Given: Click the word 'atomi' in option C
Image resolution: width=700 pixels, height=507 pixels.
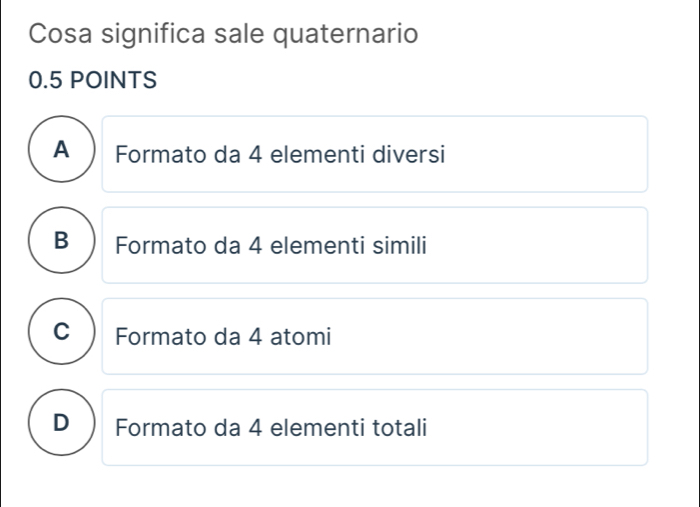Looking at the screenshot, I should point(299,337).
